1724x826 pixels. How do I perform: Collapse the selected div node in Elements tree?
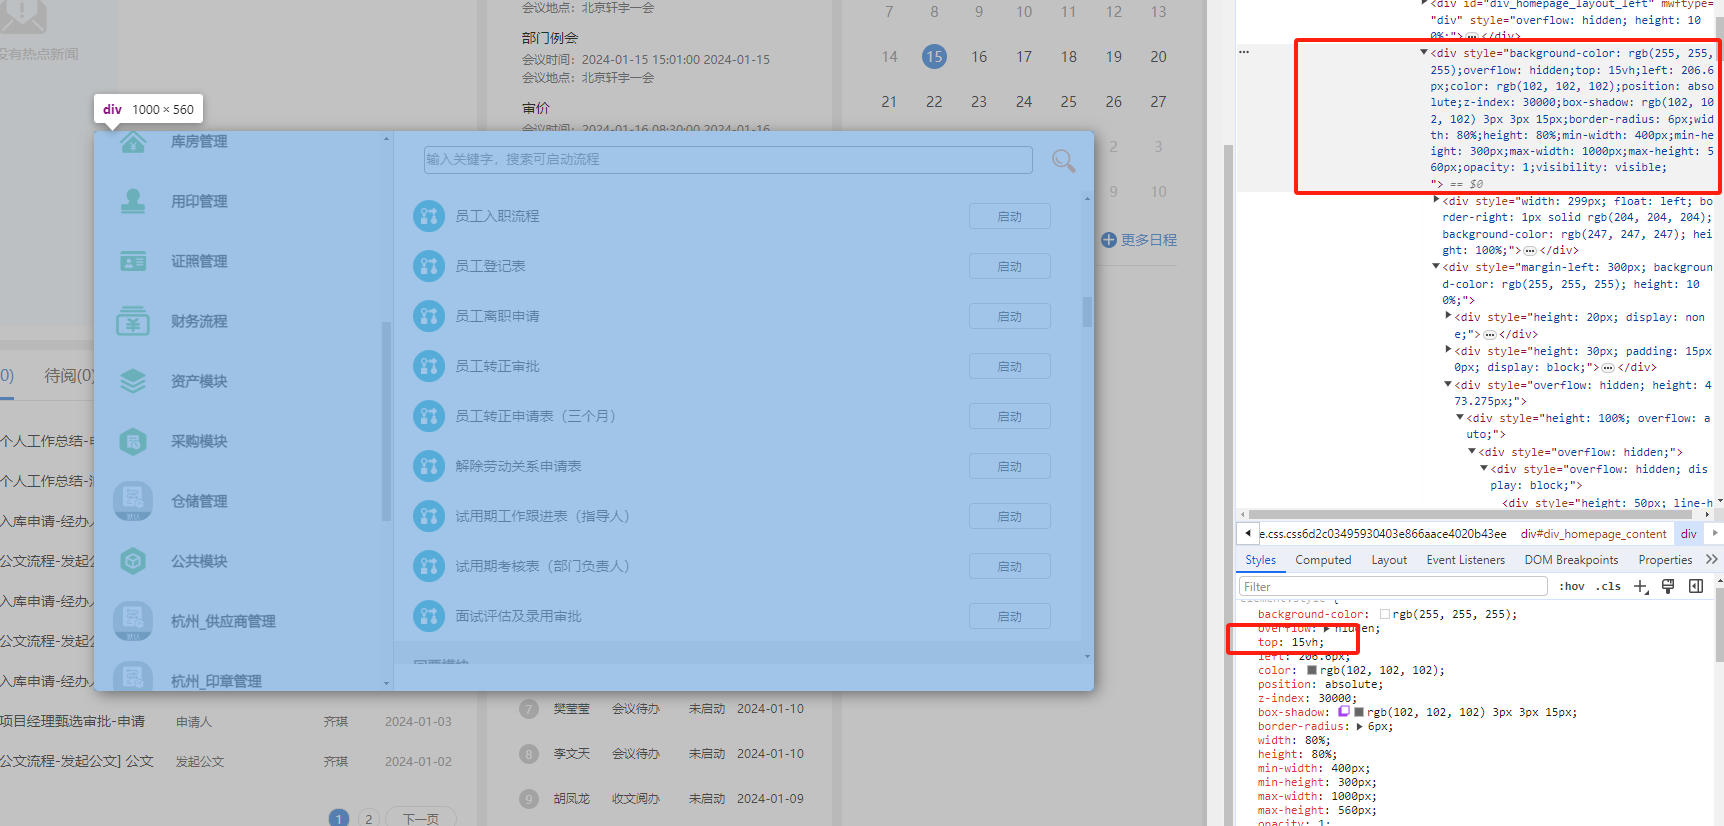1423,52
